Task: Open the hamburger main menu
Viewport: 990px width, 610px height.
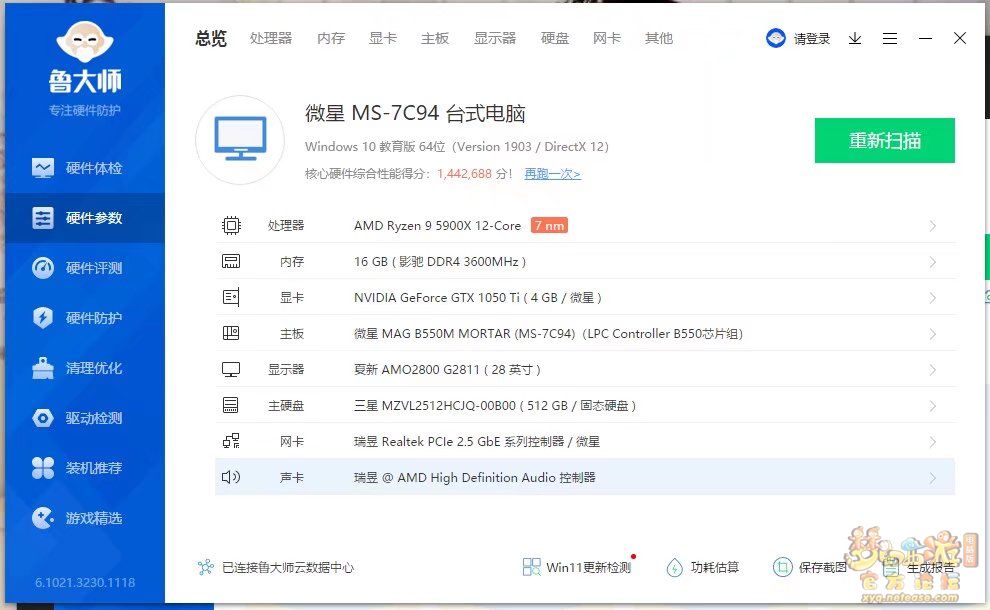Action: tap(890, 39)
